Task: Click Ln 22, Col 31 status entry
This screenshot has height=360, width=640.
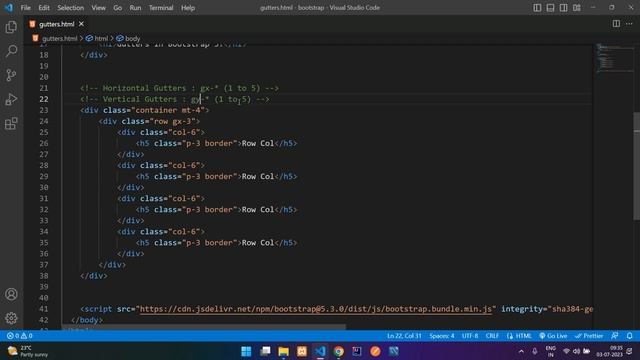Action: (404, 336)
